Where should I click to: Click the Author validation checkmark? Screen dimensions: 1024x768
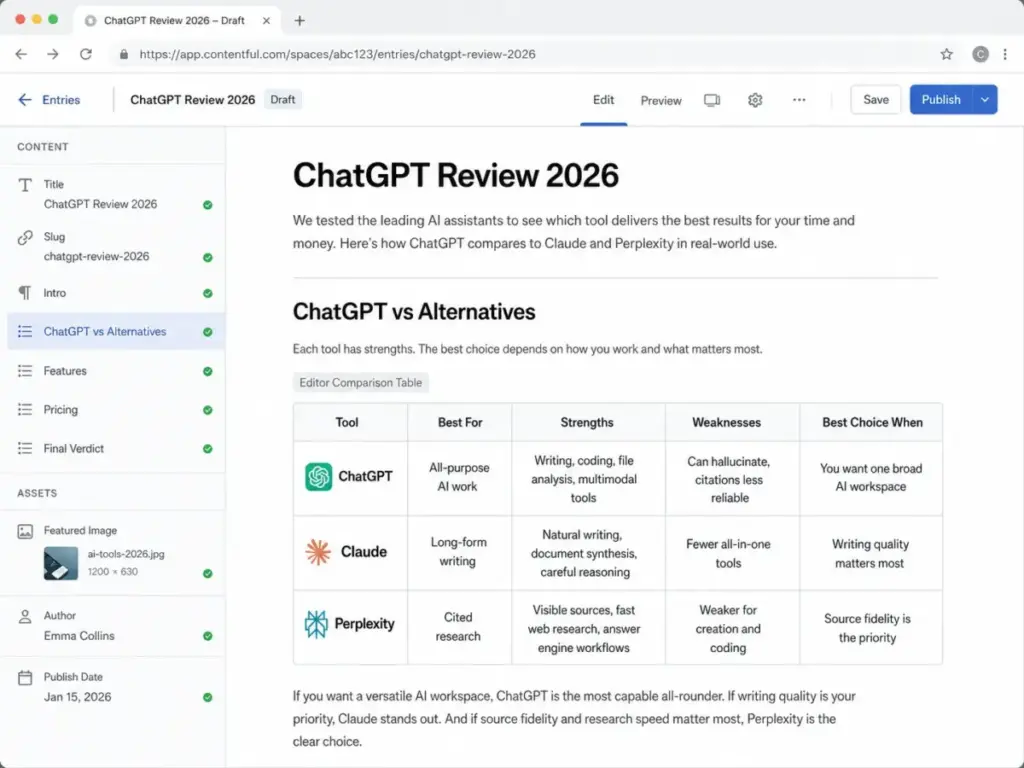[208, 636]
